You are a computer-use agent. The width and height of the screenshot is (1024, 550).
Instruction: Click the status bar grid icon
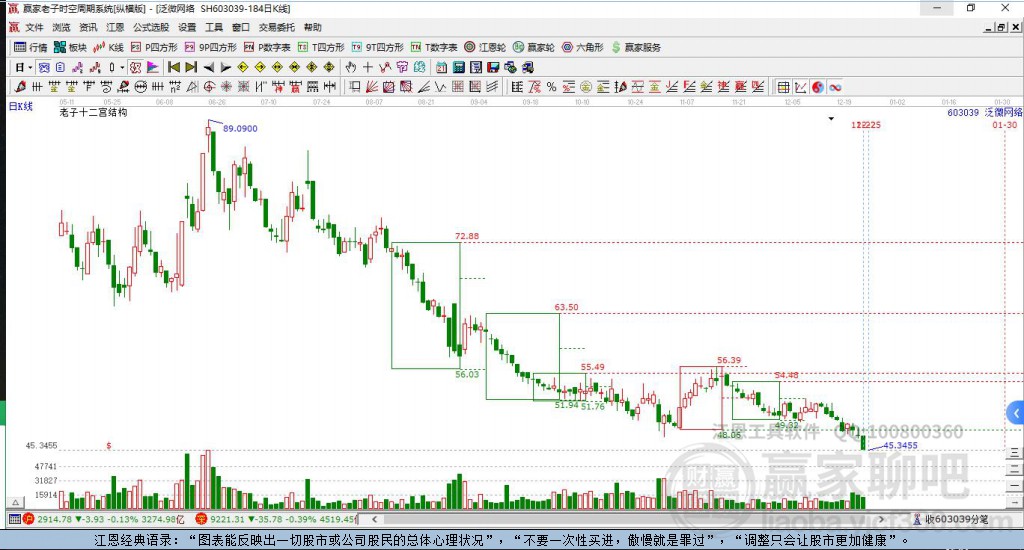tap(14, 519)
